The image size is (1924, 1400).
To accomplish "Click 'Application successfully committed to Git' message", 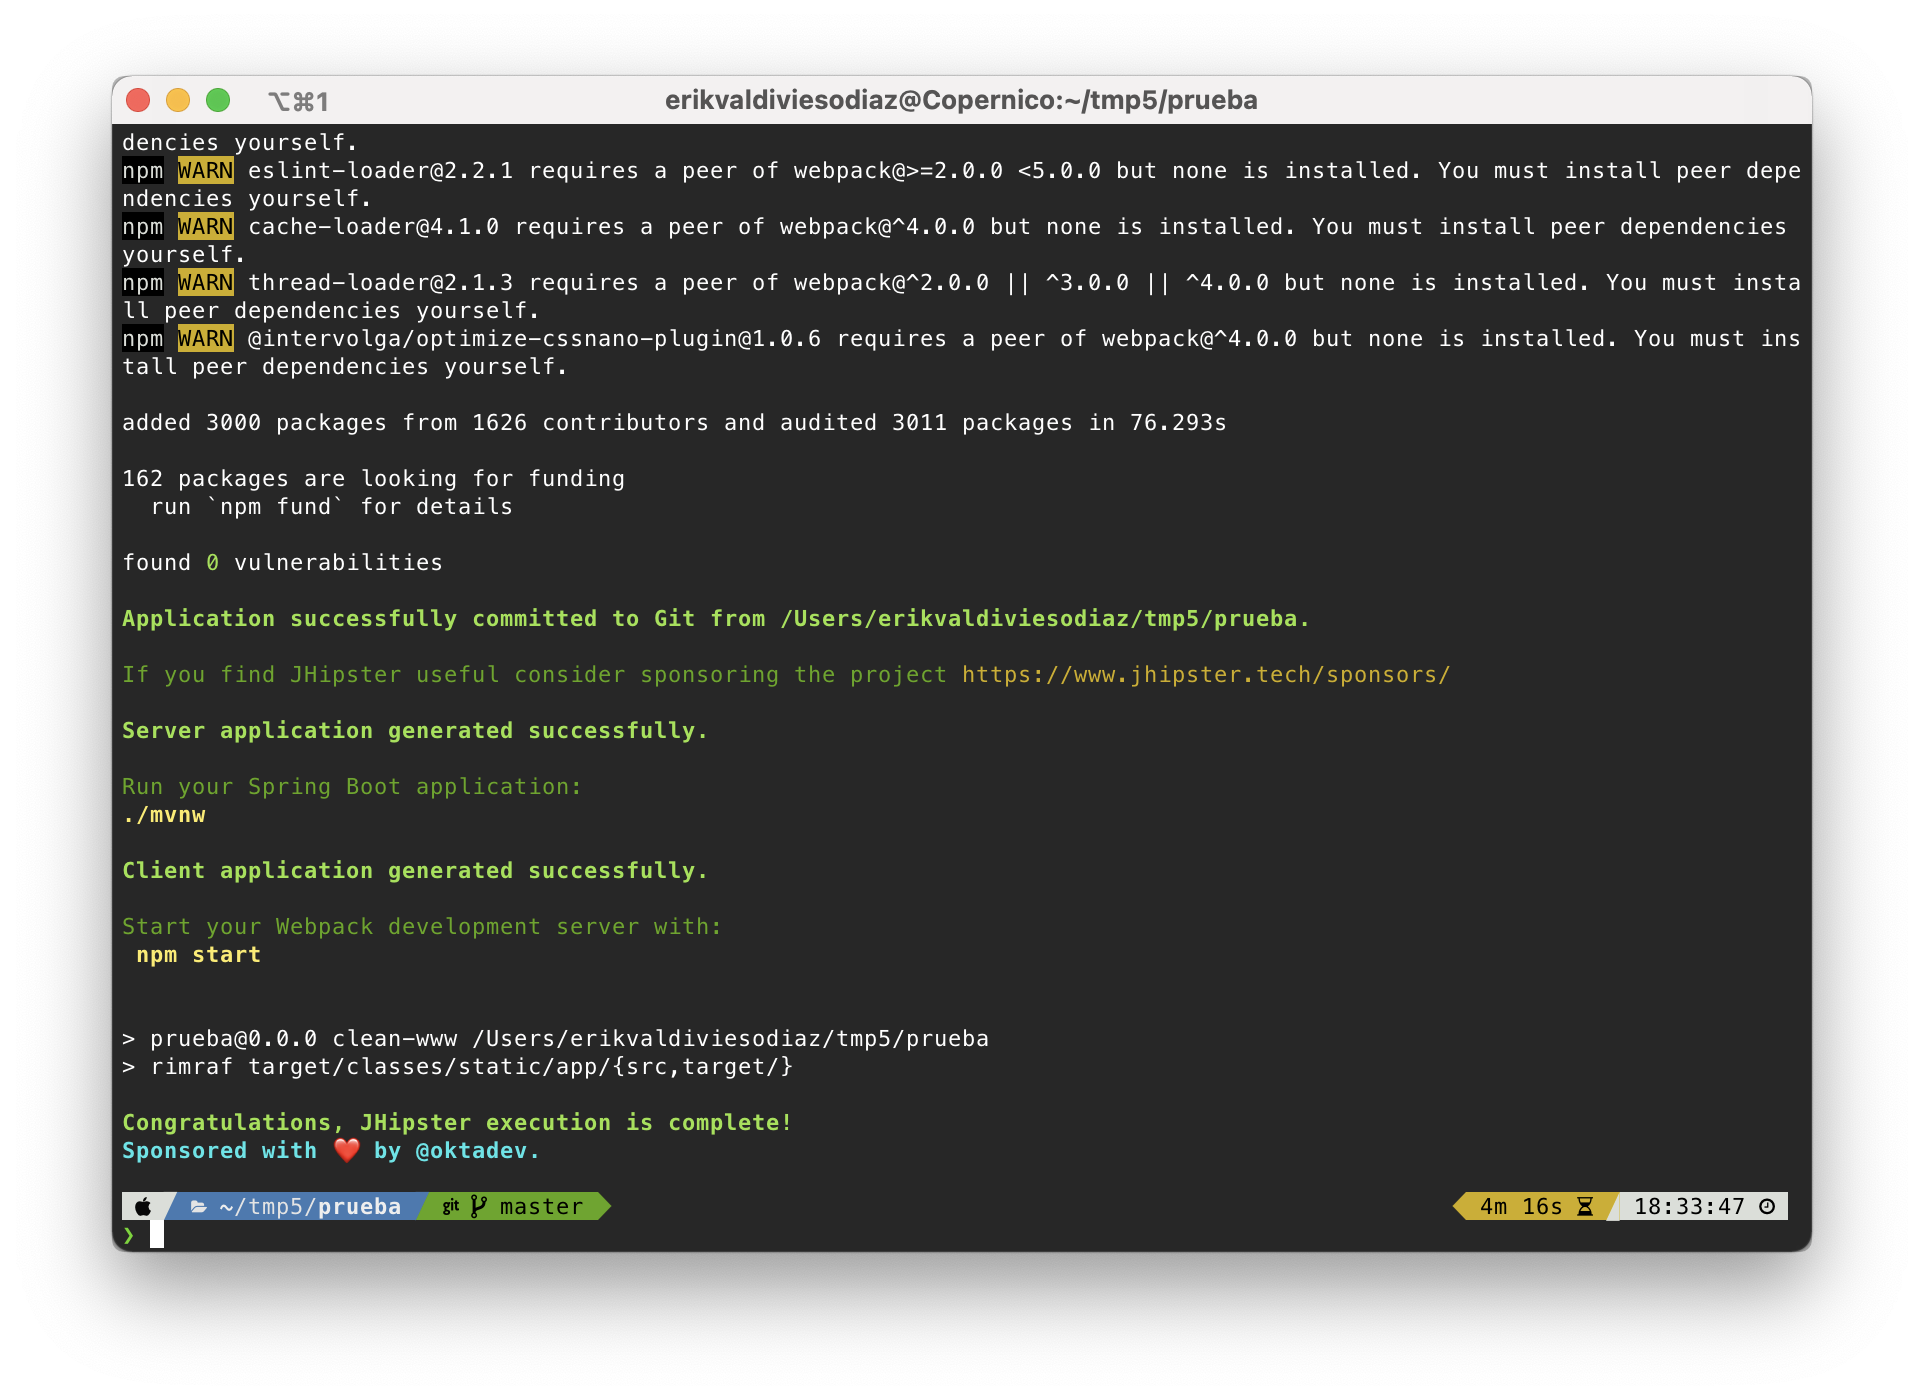I will tap(716, 619).
